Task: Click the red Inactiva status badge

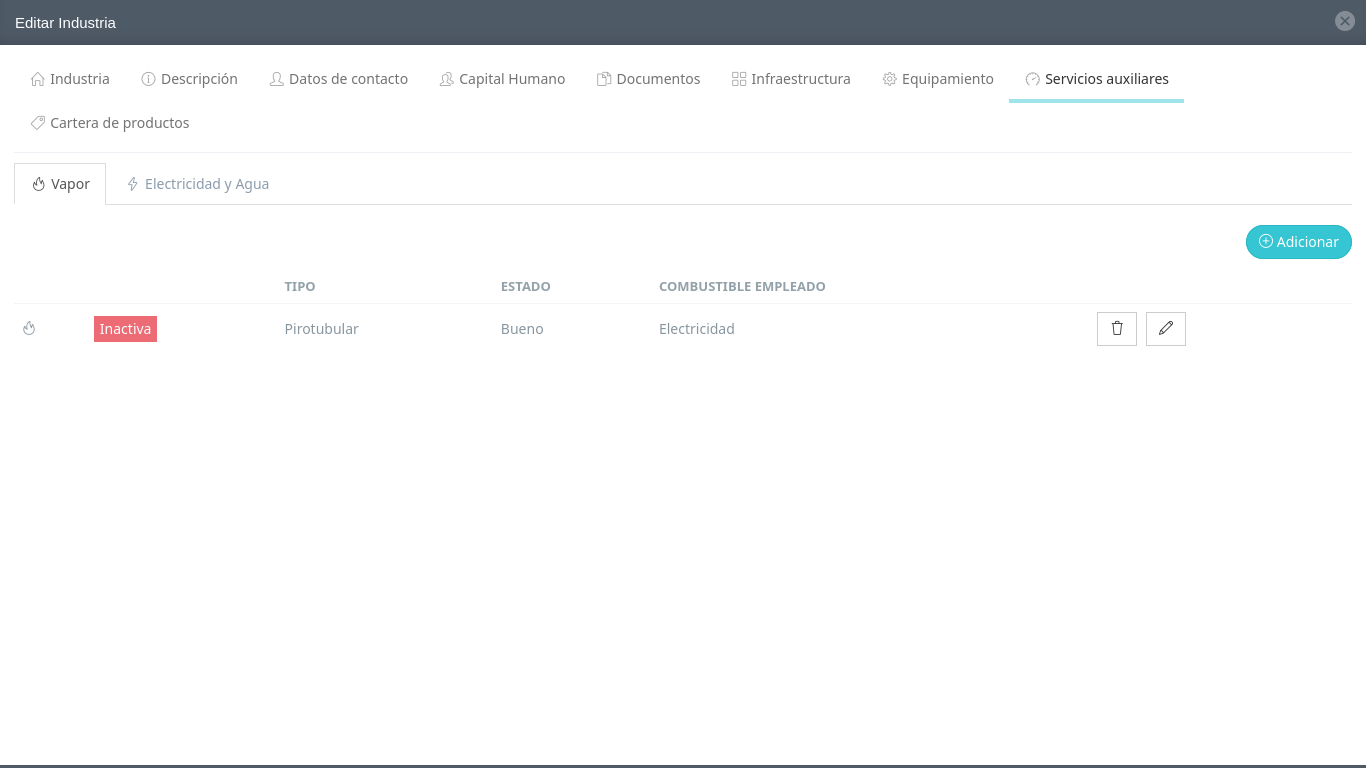Action: [x=125, y=329]
